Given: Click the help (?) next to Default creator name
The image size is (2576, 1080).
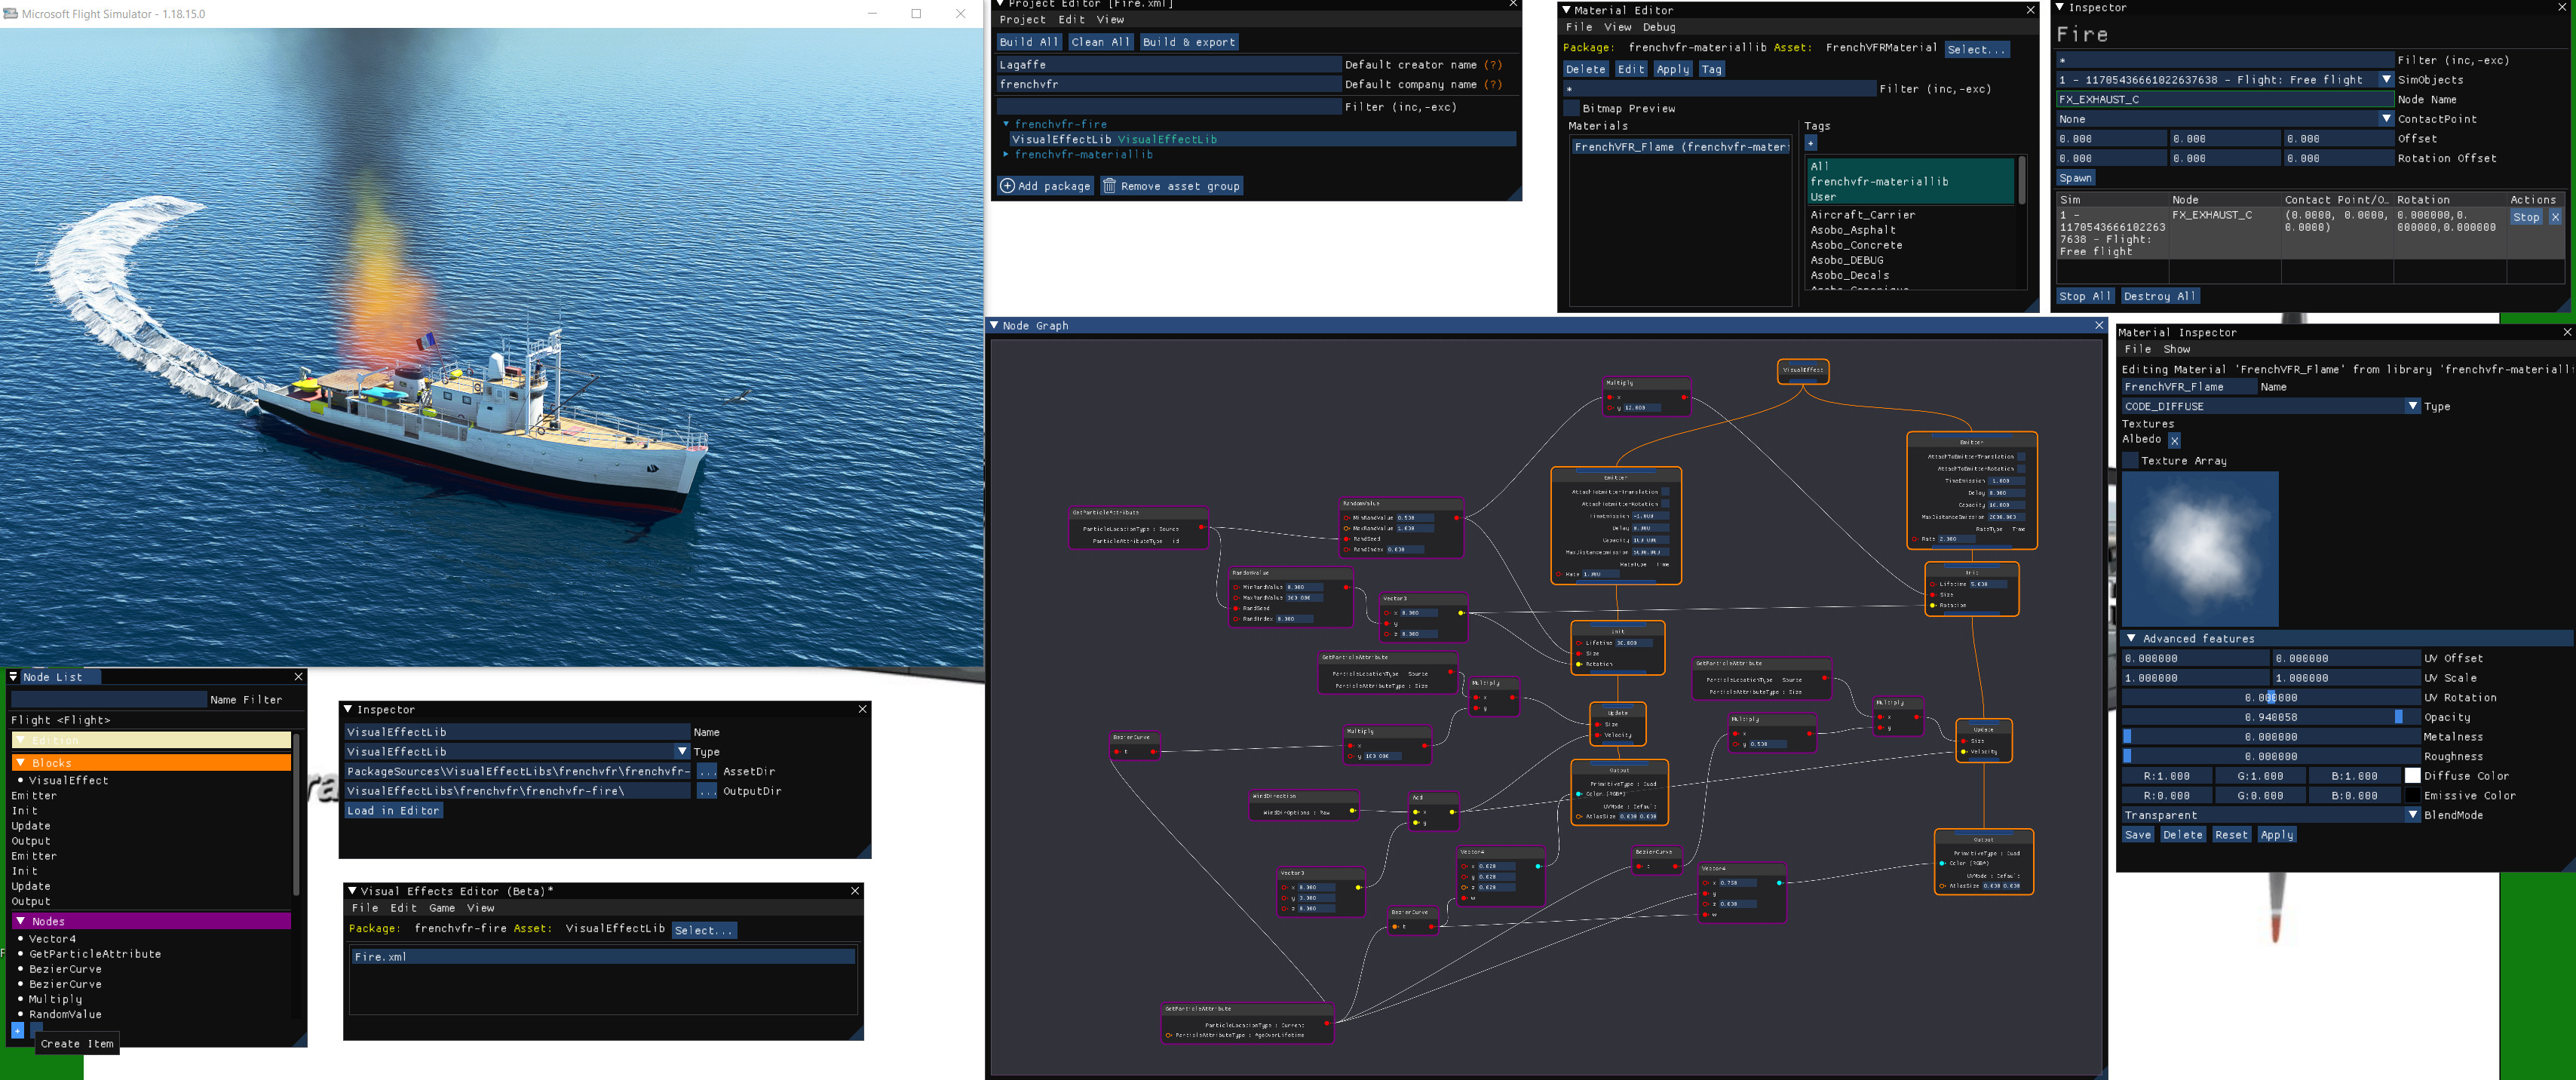Looking at the screenshot, I should pyautogui.click(x=1493, y=65).
